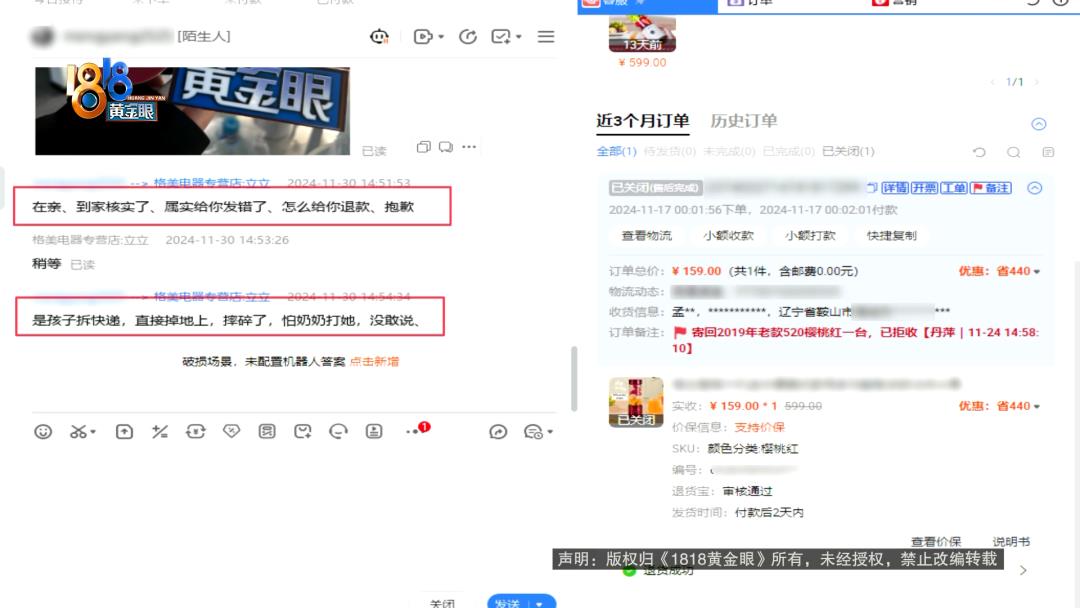
Task: Open the 黄金眼 image thumbnail in chat
Action: (x=192, y=110)
